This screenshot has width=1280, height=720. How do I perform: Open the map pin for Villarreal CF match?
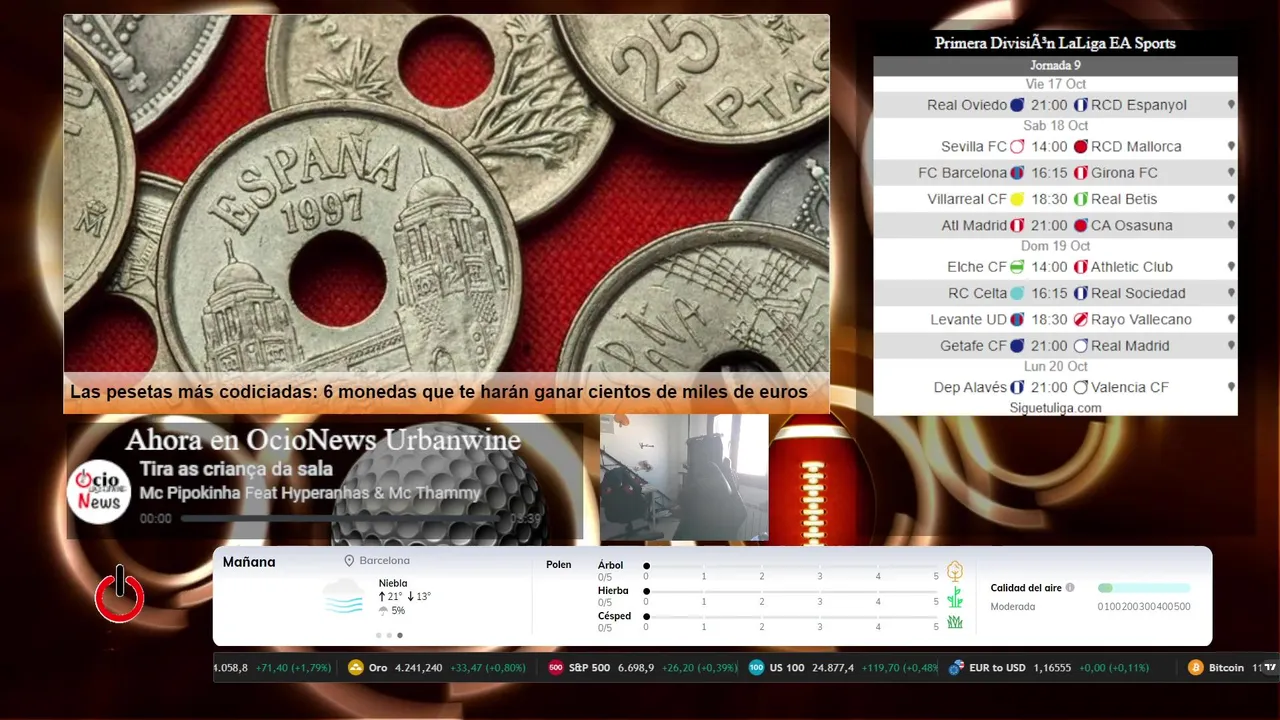1231,199
